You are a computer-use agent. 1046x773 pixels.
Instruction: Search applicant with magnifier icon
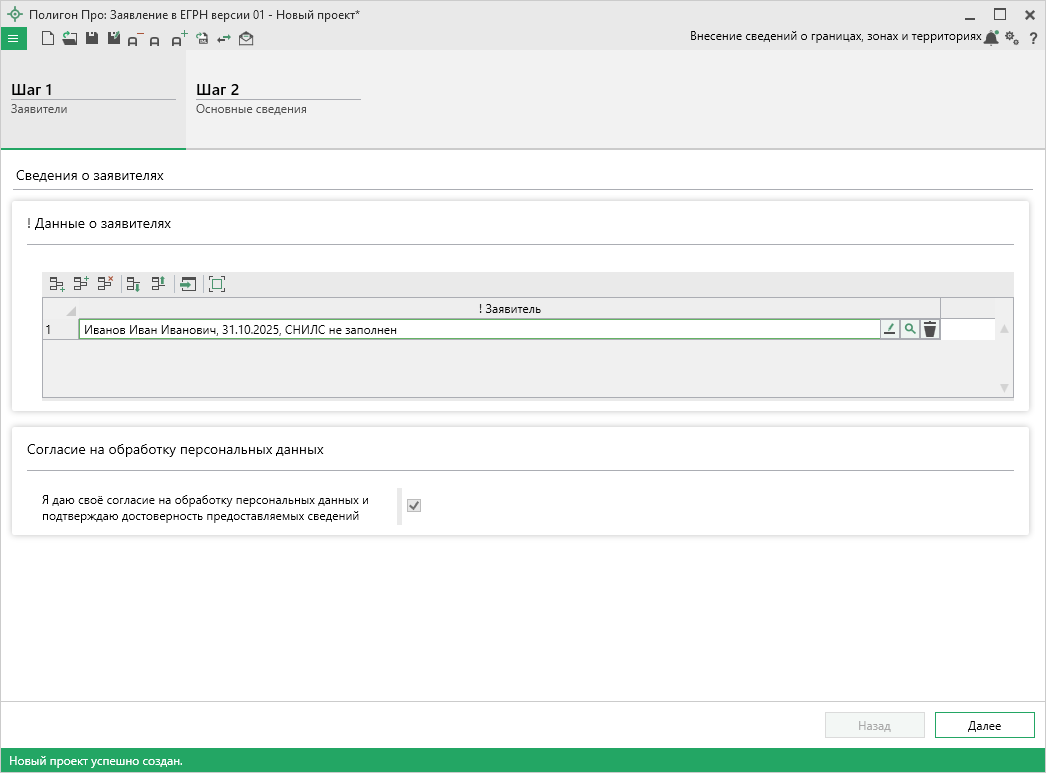909,329
